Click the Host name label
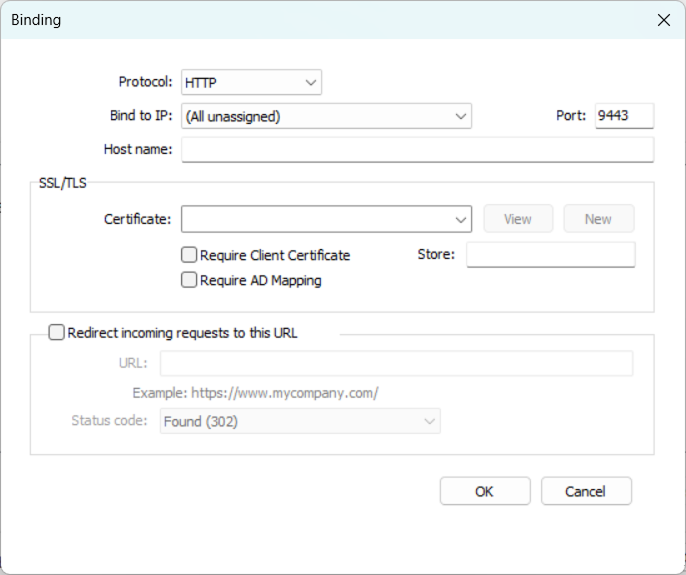686x575 pixels. click(138, 150)
